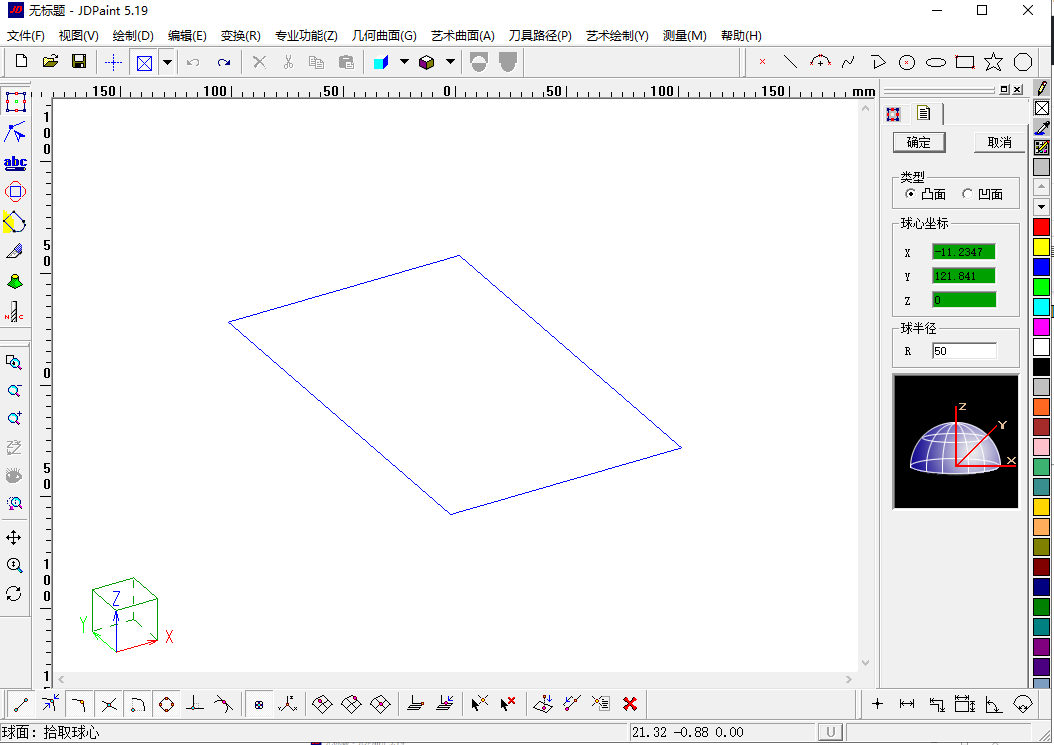Select the straight line drawing tool
This screenshot has width=1054, height=745.
click(x=790, y=63)
